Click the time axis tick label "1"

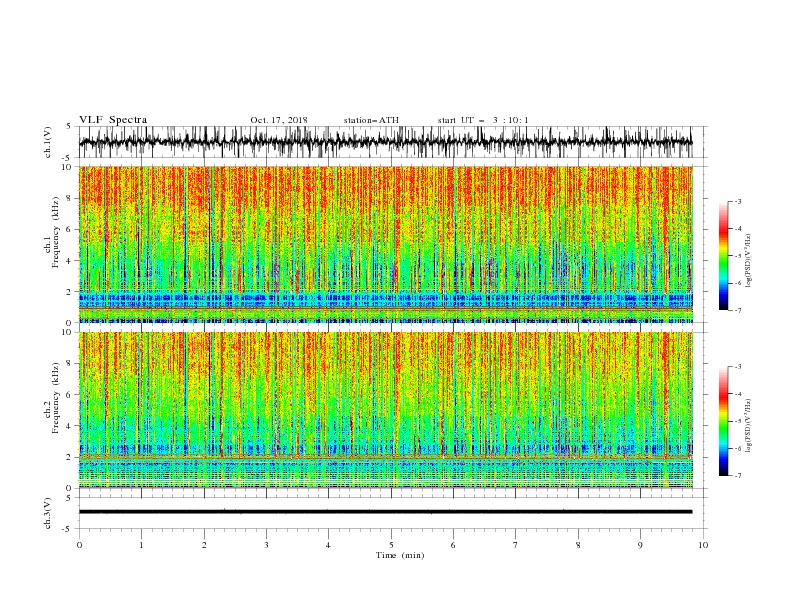coord(141,545)
